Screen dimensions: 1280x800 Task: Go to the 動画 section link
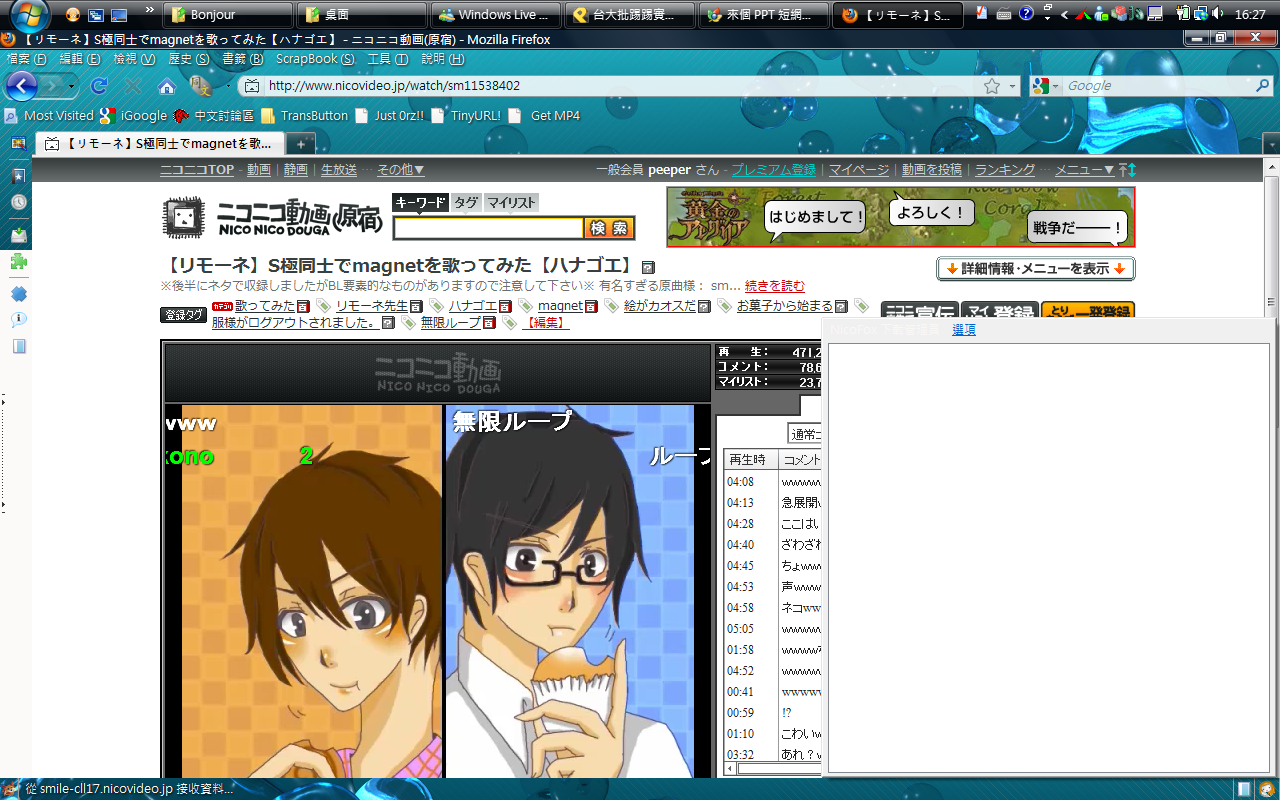(259, 170)
